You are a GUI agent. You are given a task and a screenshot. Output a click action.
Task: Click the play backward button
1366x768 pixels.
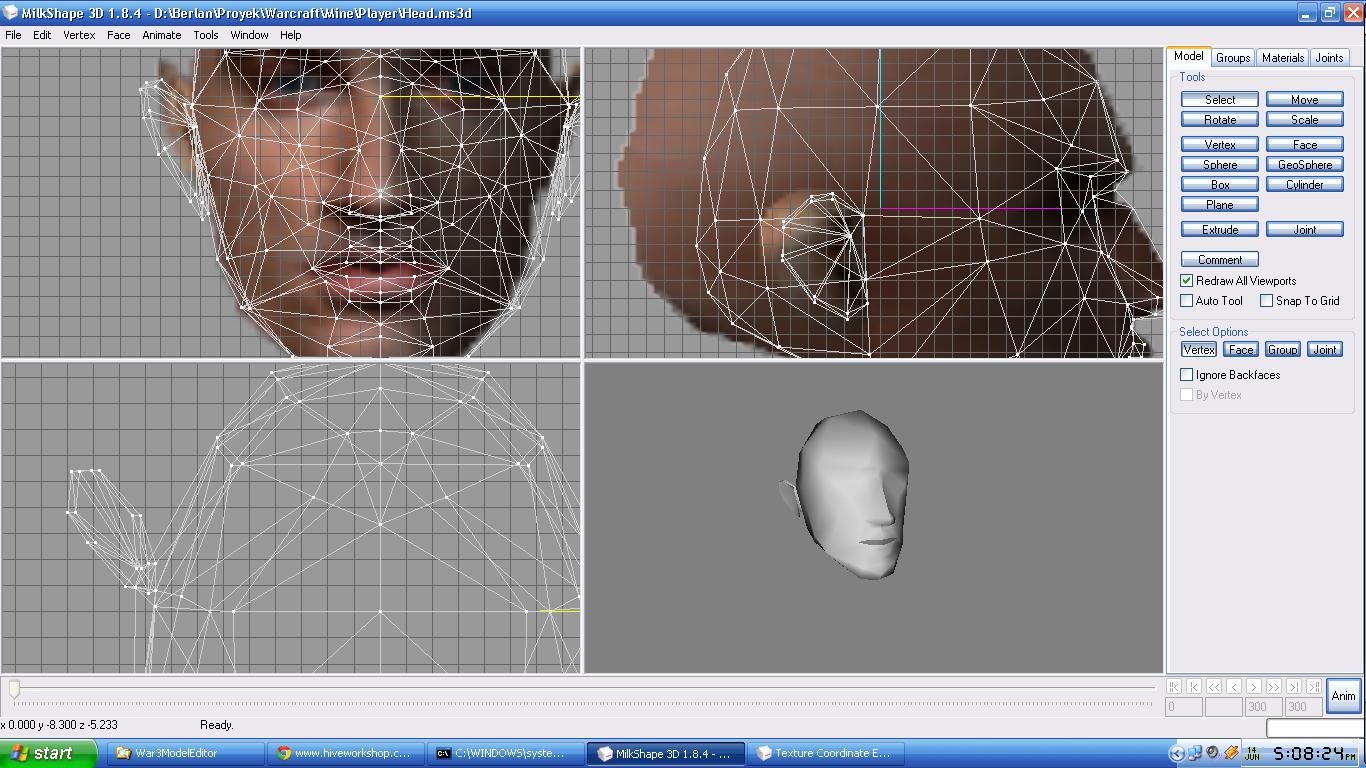(1214, 687)
